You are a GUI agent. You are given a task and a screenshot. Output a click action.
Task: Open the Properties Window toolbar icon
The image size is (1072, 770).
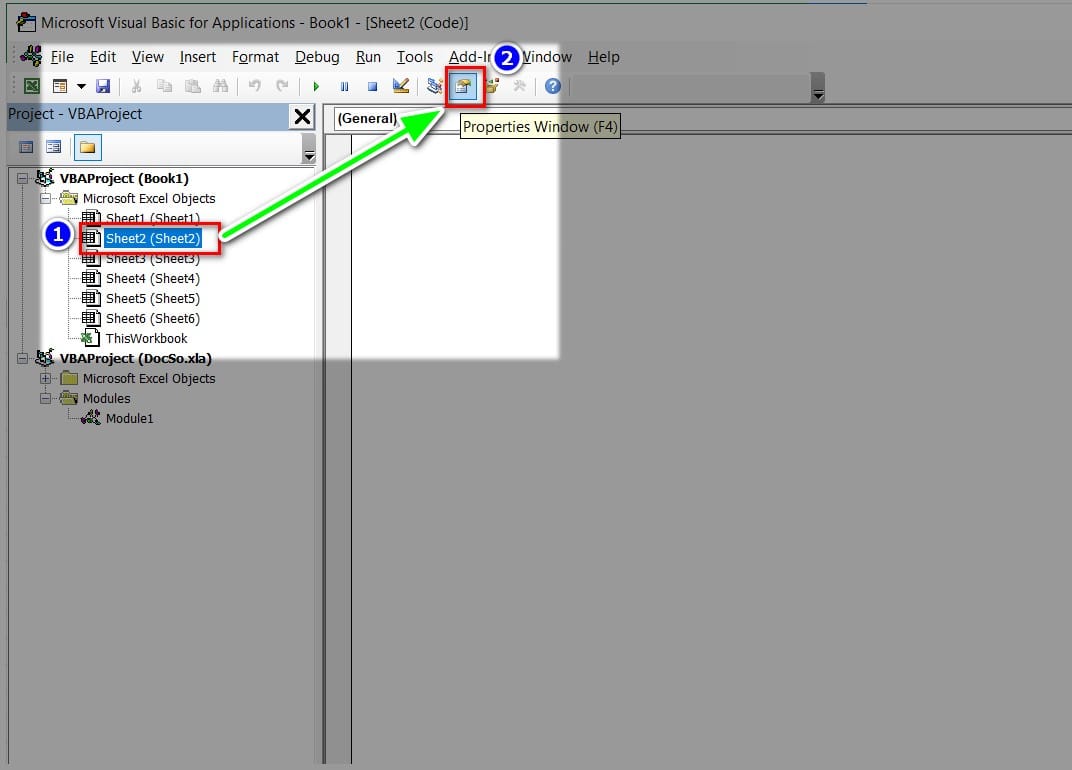(x=463, y=87)
